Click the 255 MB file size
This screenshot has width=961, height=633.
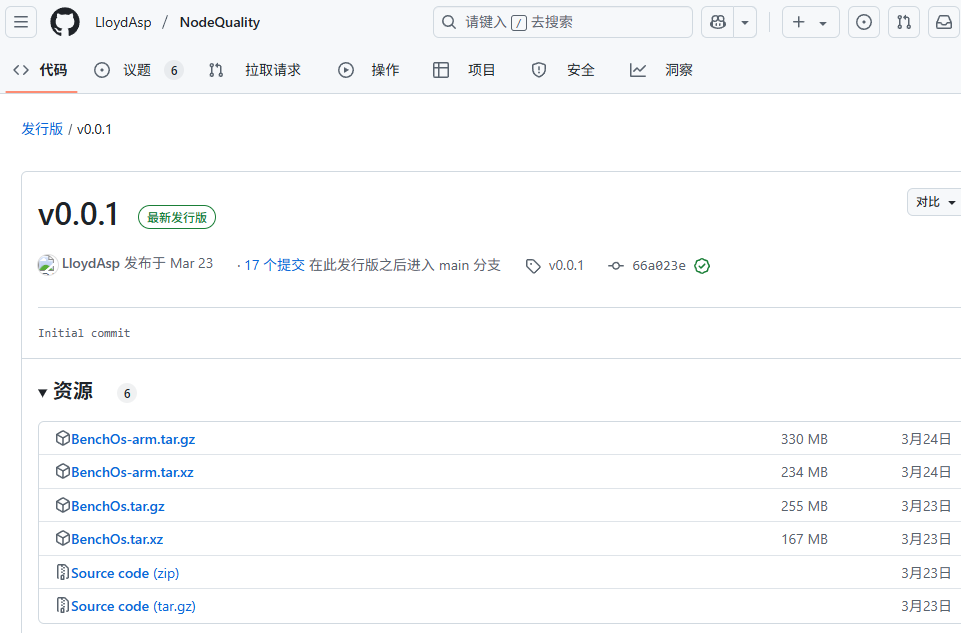coord(804,506)
